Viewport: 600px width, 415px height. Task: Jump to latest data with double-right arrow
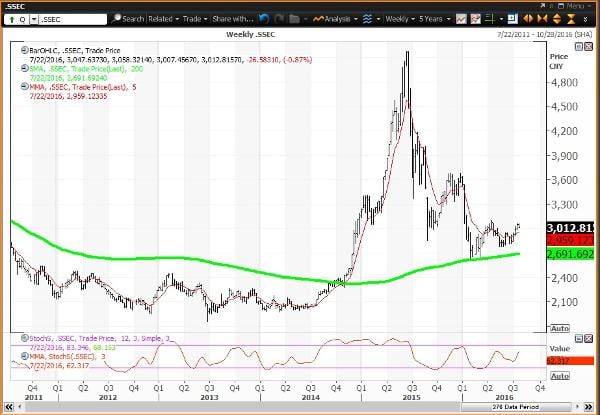click(589, 407)
